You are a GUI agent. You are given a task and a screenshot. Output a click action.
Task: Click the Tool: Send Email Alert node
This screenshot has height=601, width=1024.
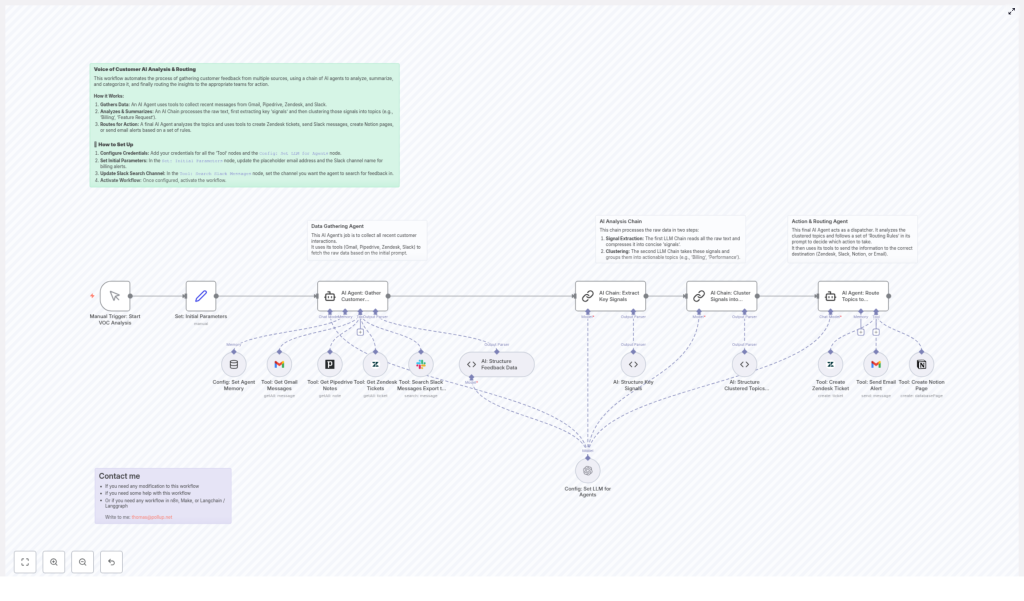(x=876, y=364)
